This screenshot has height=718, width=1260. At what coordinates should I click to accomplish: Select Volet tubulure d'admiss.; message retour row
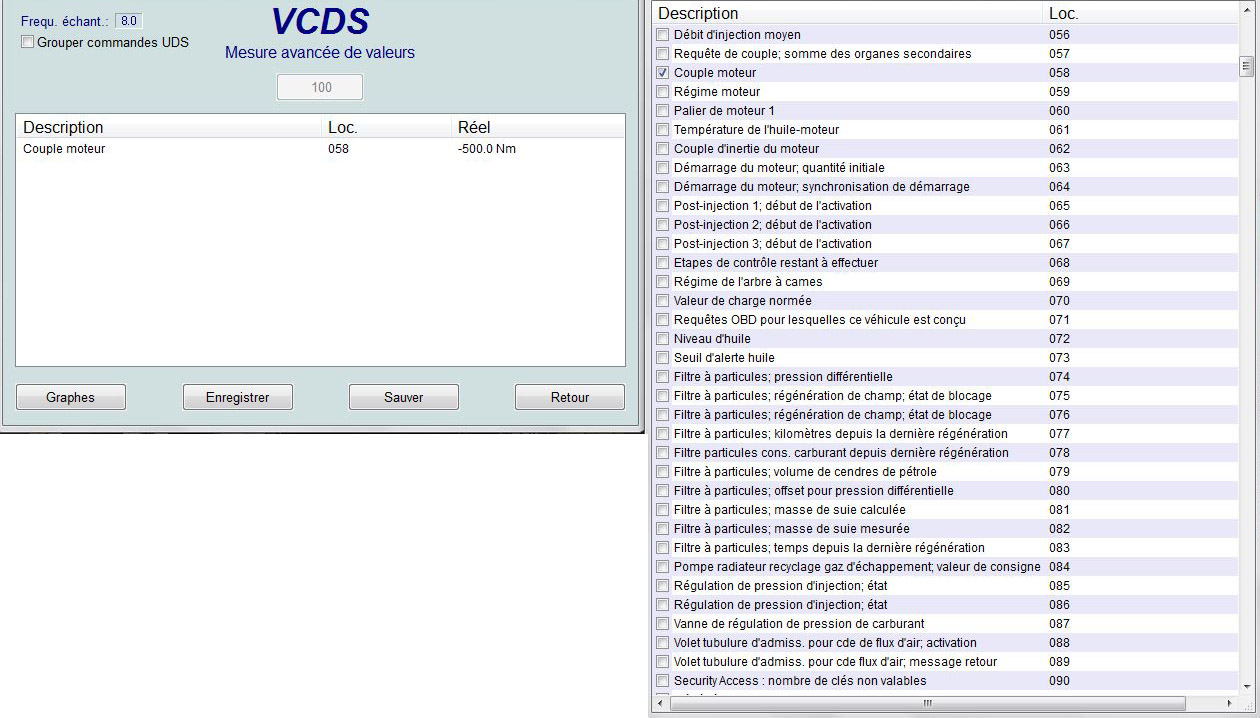945,662
